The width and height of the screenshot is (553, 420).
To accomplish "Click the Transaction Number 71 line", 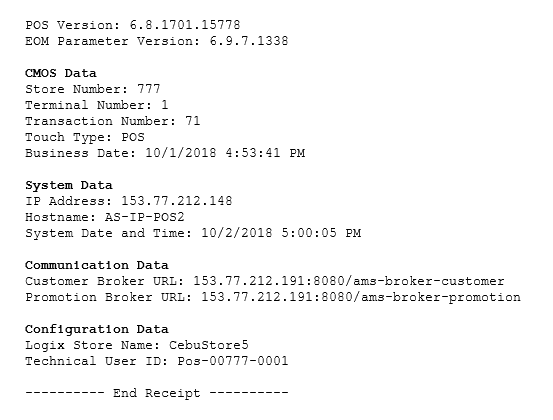I will (113, 121).
